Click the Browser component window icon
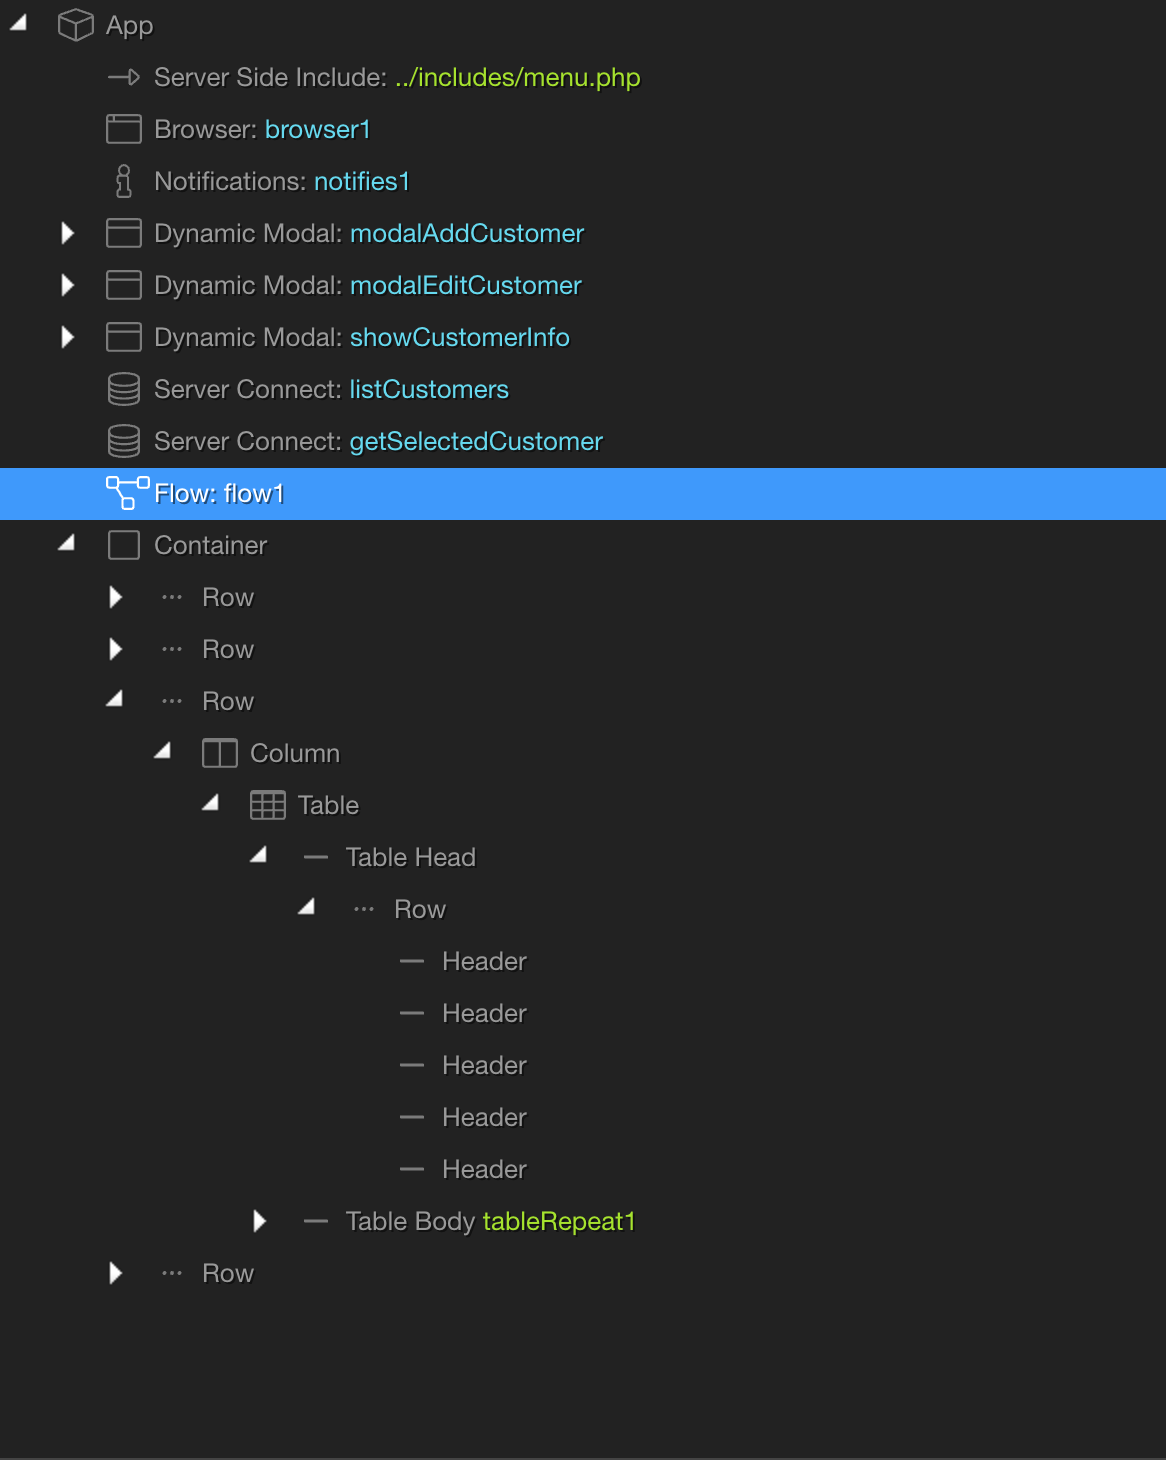 pos(123,129)
